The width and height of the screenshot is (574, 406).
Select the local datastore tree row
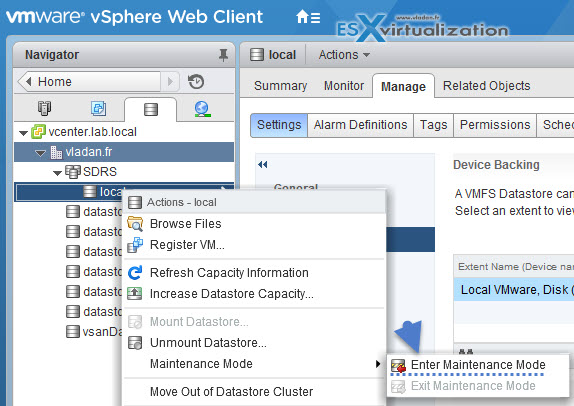click(124, 192)
